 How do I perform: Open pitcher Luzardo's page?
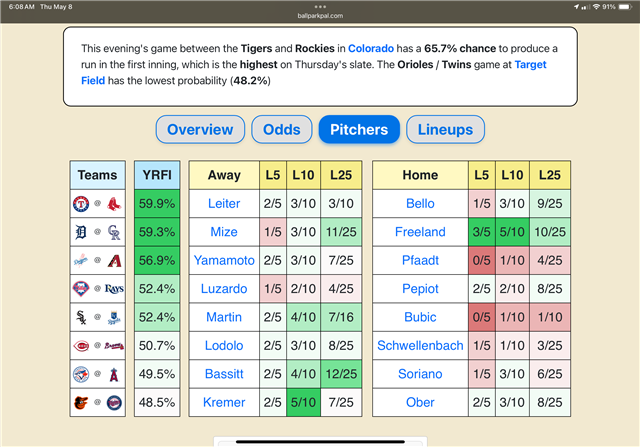click(224, 289)
